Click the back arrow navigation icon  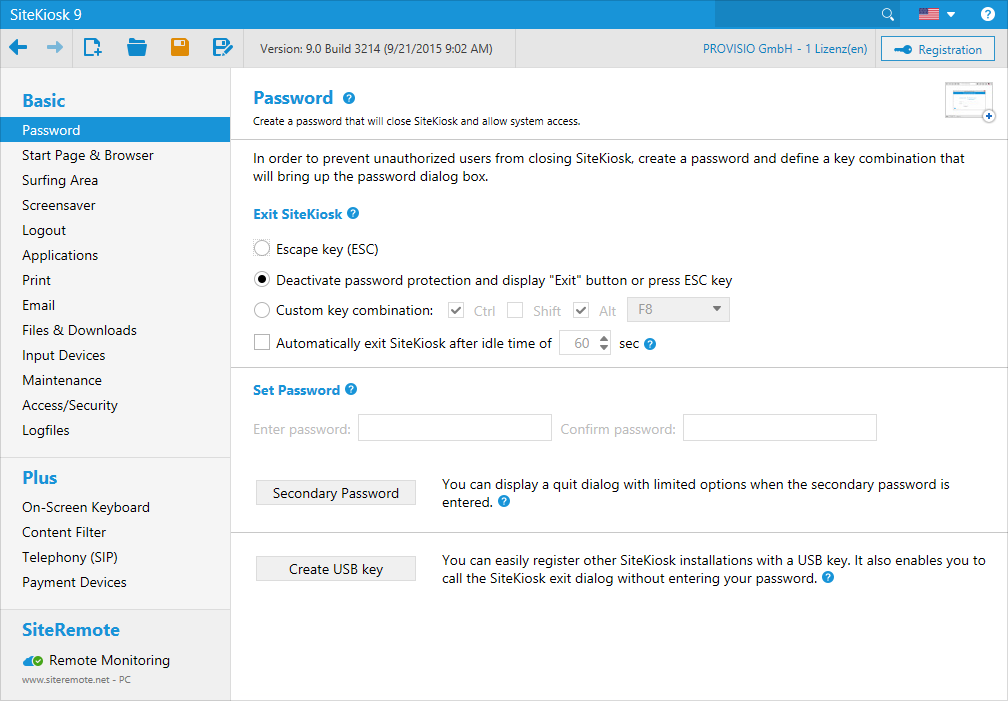(x=18, y=47)
